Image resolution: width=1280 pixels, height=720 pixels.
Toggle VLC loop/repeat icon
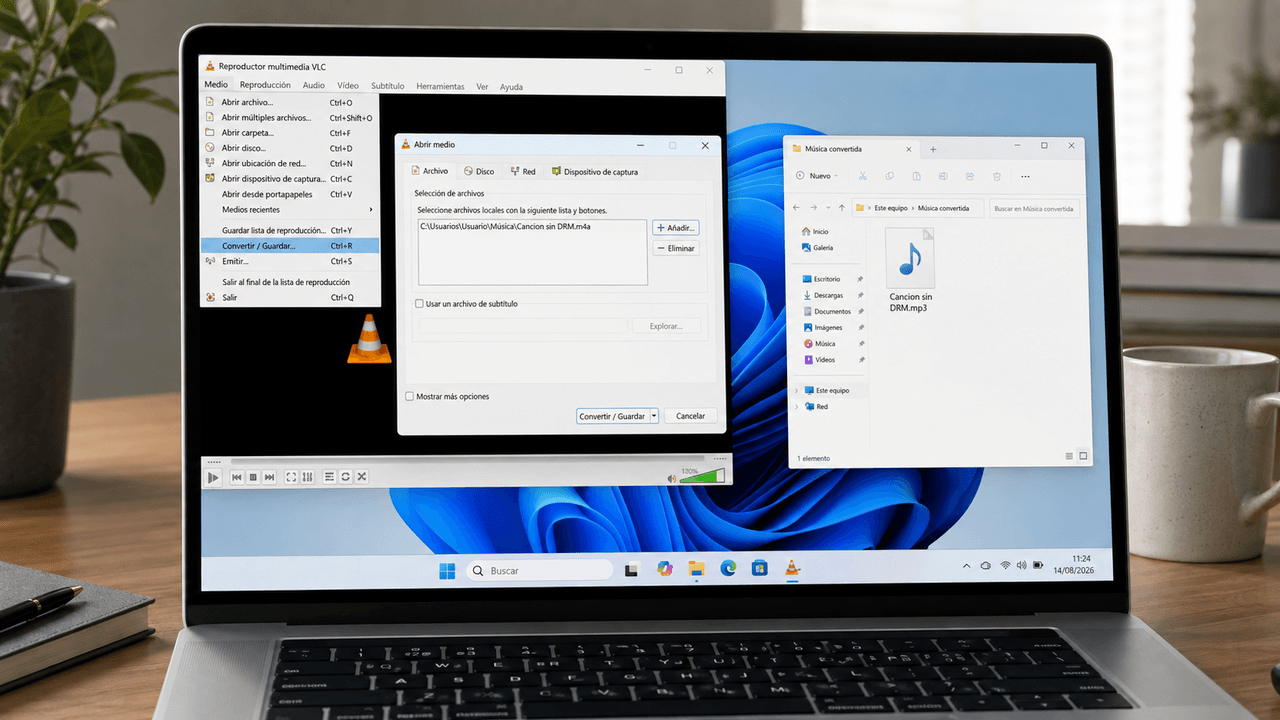point(345,478)
